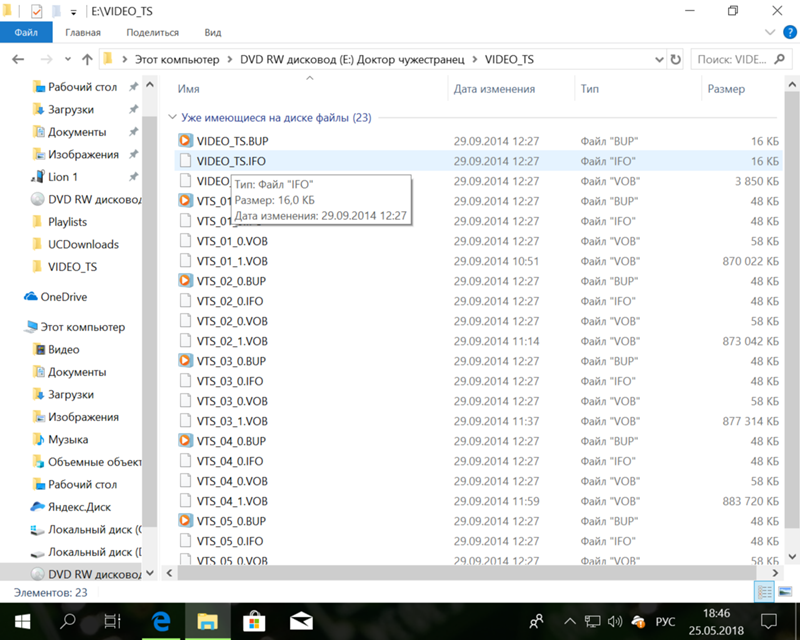Open the Файл ribbon tab

[x=26, y=32]
